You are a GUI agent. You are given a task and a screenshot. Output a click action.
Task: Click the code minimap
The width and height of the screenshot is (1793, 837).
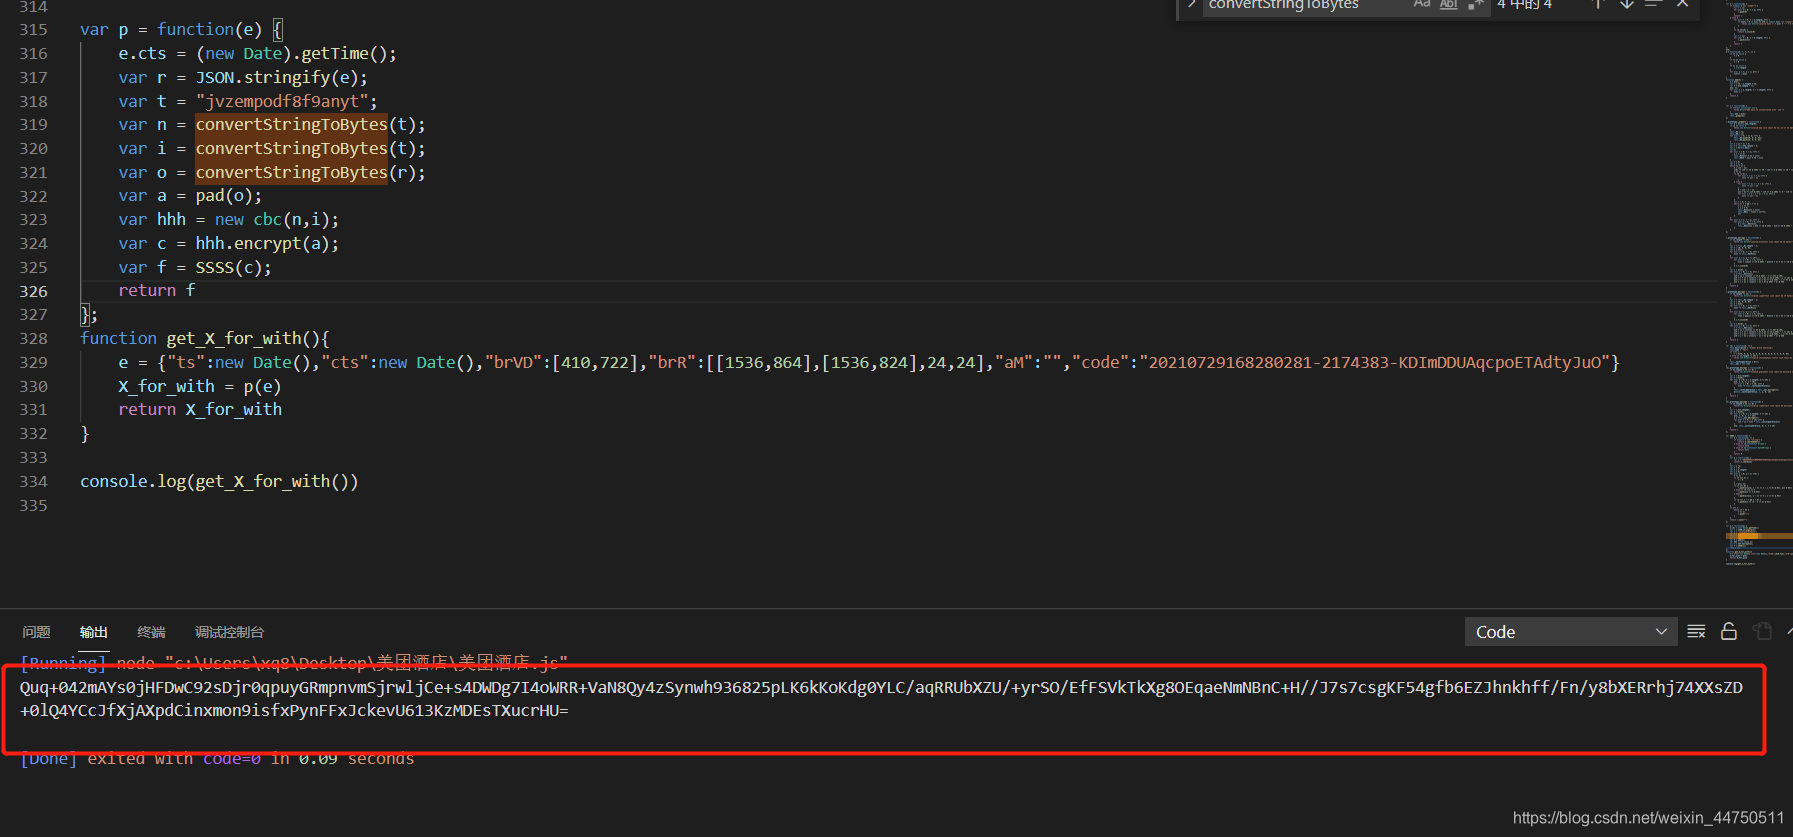(1758, 285)
